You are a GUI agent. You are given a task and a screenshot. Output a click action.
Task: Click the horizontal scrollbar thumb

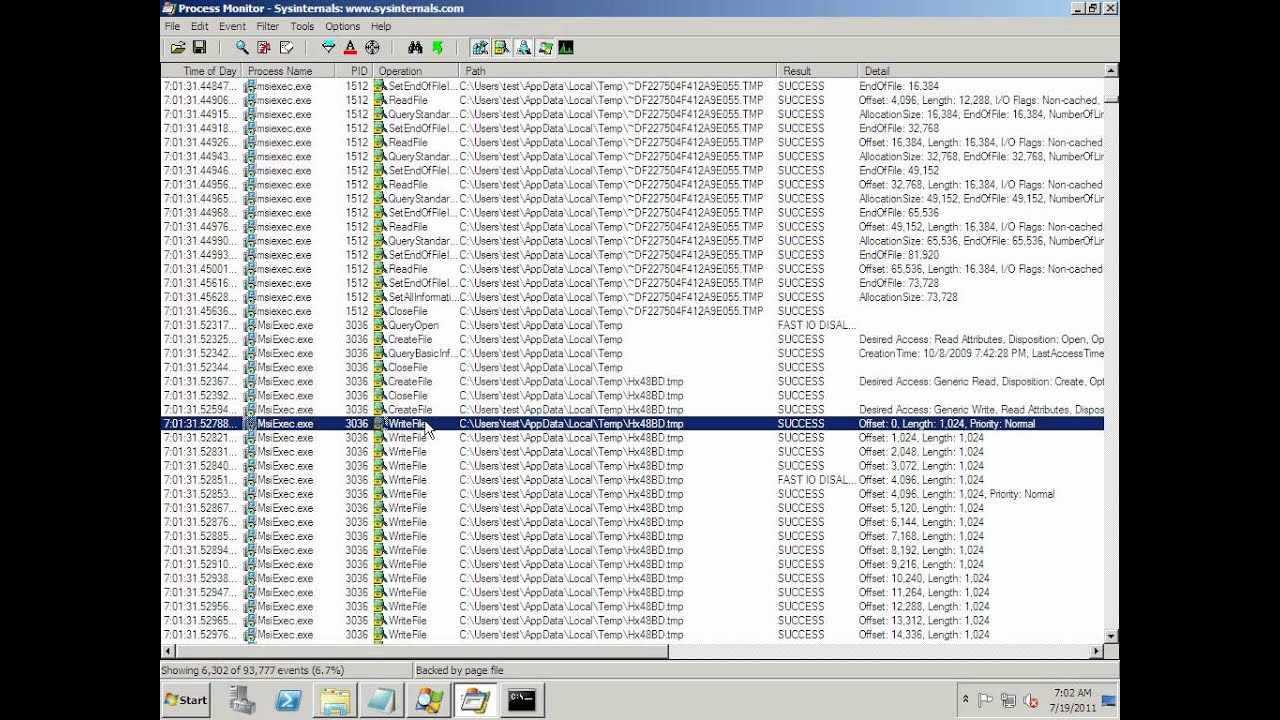(x=421, y=651)
